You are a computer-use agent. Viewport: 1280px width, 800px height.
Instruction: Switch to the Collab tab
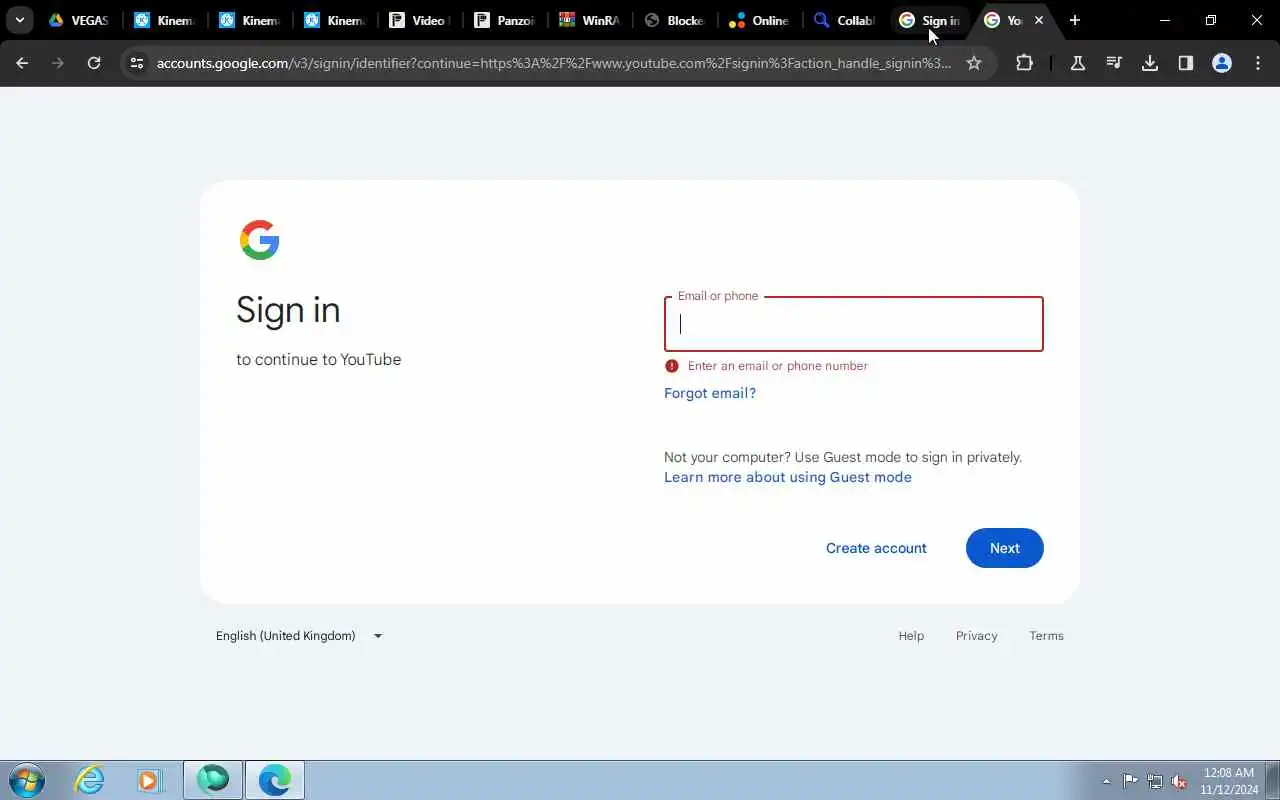pos(845,20)
